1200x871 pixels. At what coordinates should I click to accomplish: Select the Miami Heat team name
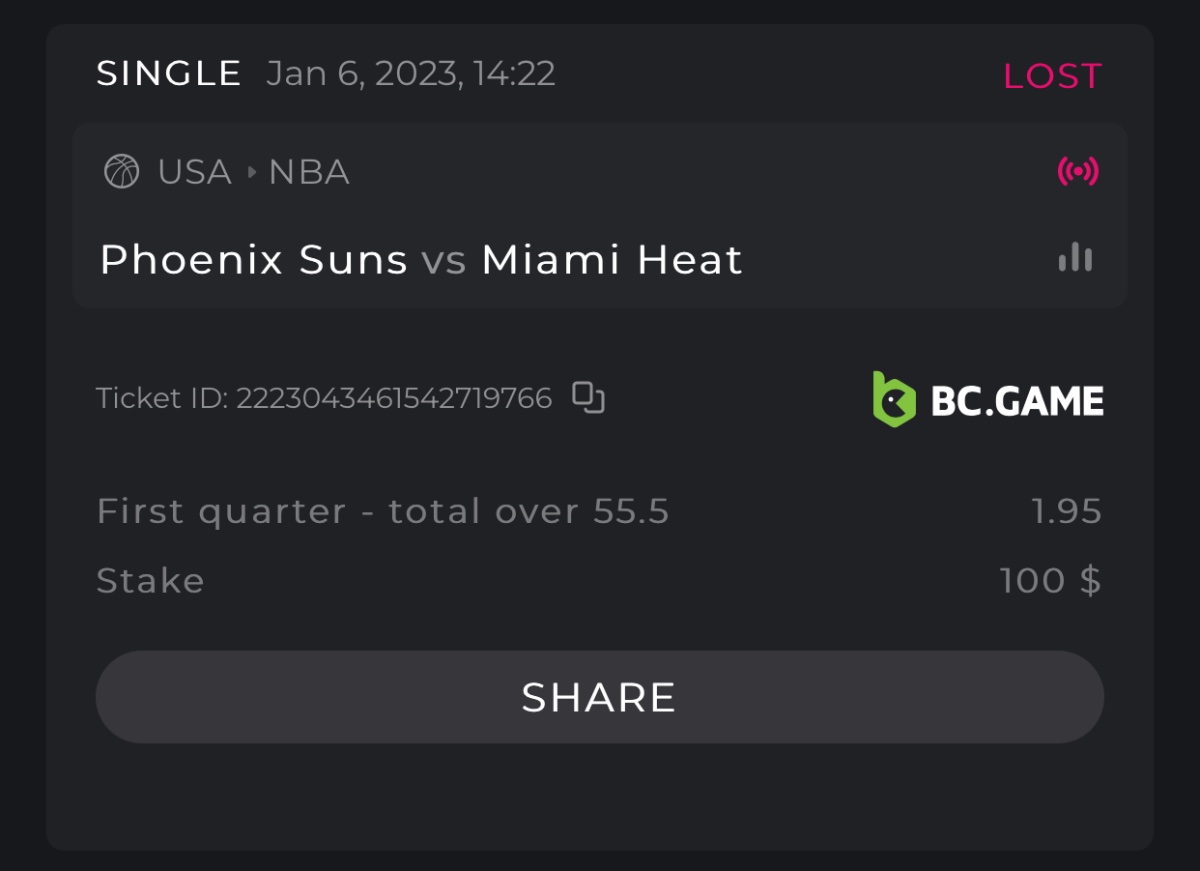point(612,260)
